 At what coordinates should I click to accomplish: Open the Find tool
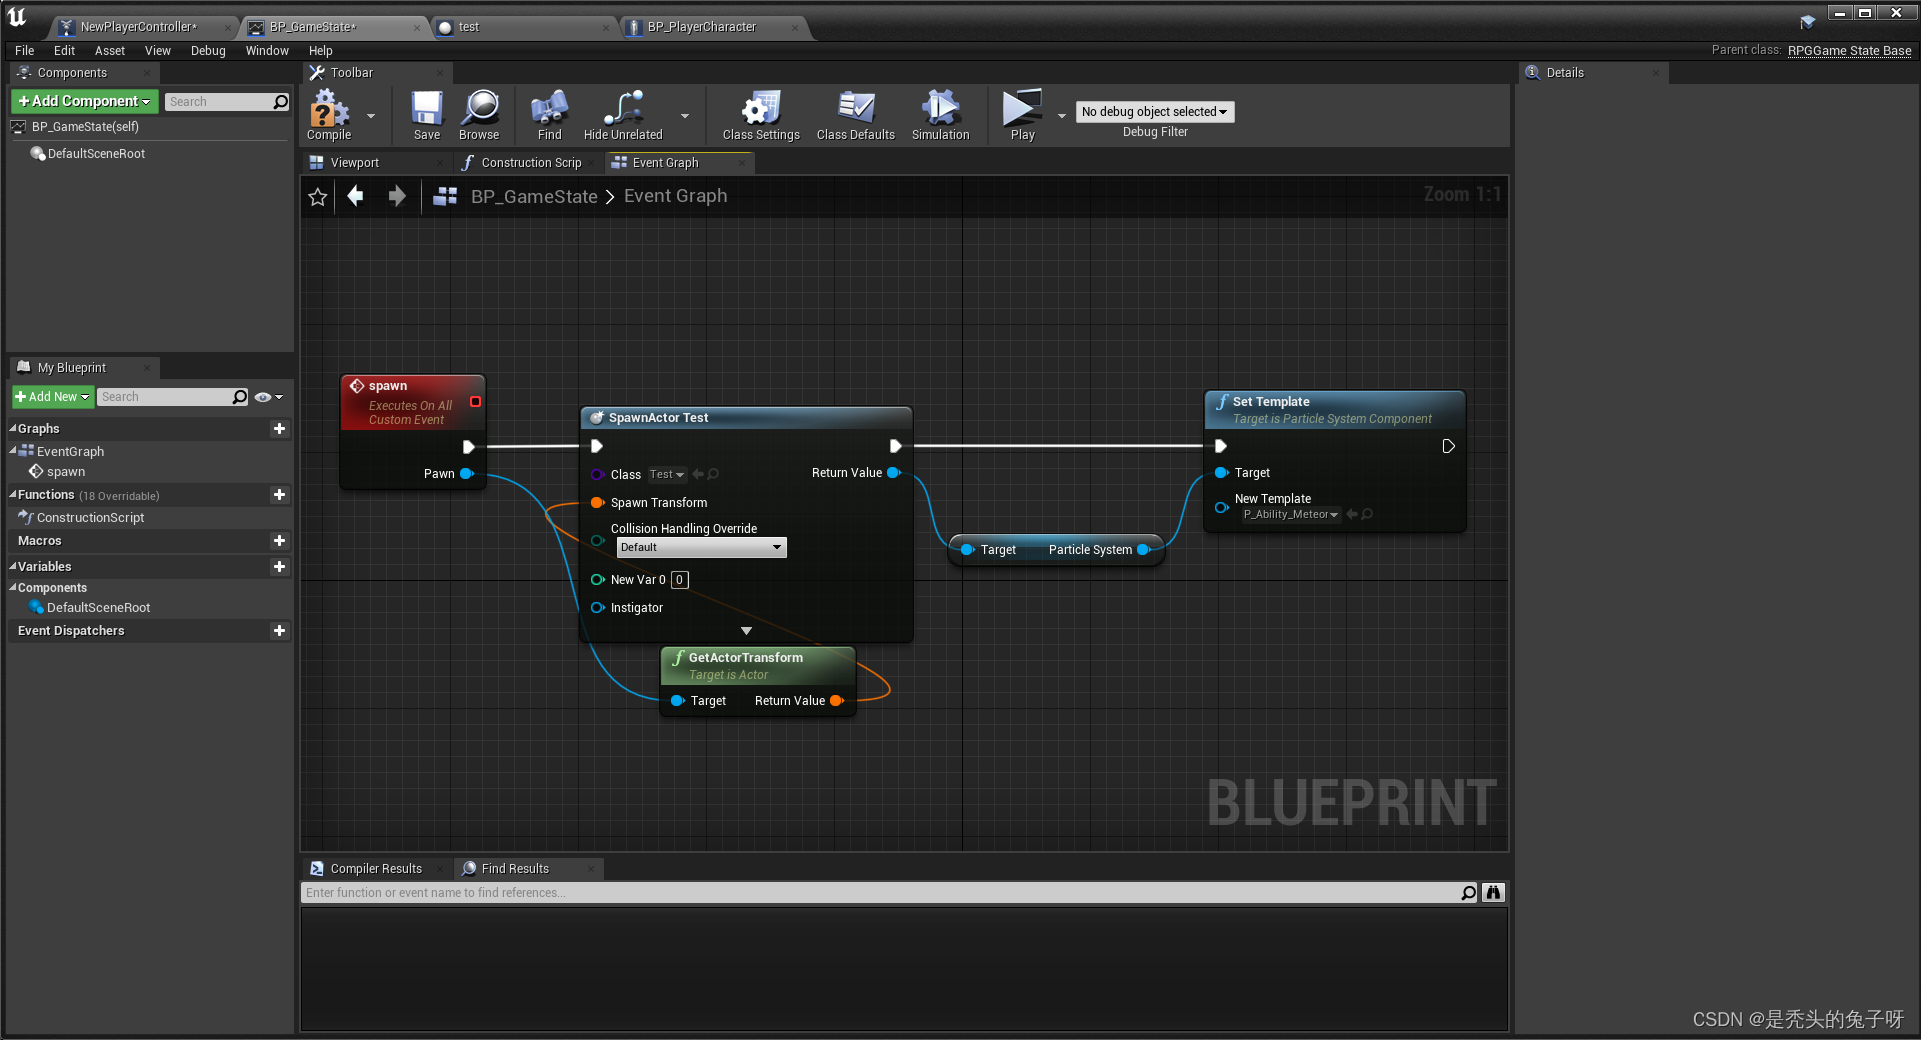tap(548, 113)
